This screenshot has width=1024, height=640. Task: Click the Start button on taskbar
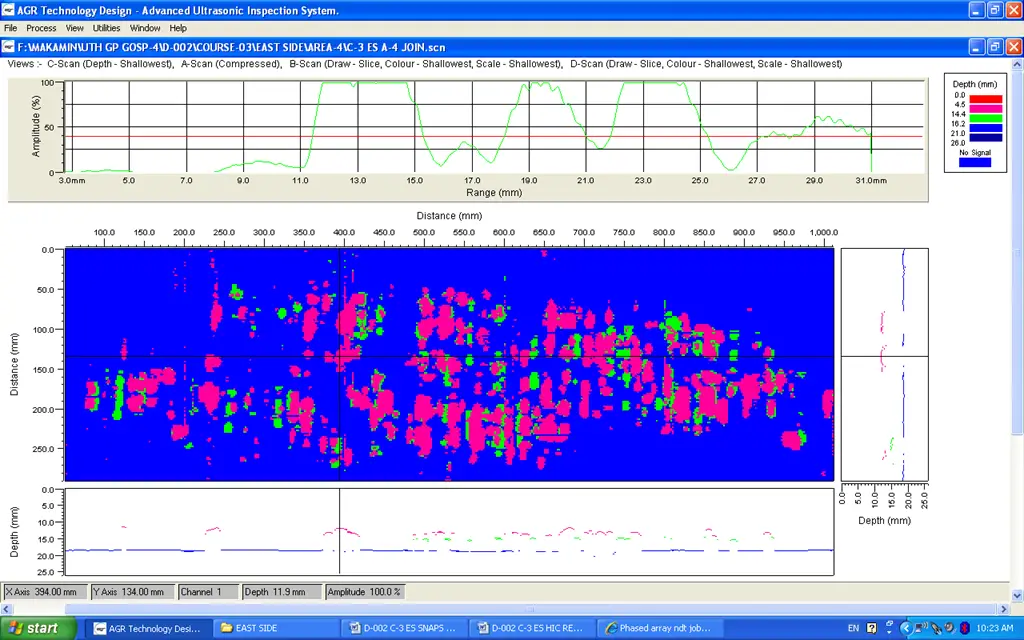coord(38,628)
